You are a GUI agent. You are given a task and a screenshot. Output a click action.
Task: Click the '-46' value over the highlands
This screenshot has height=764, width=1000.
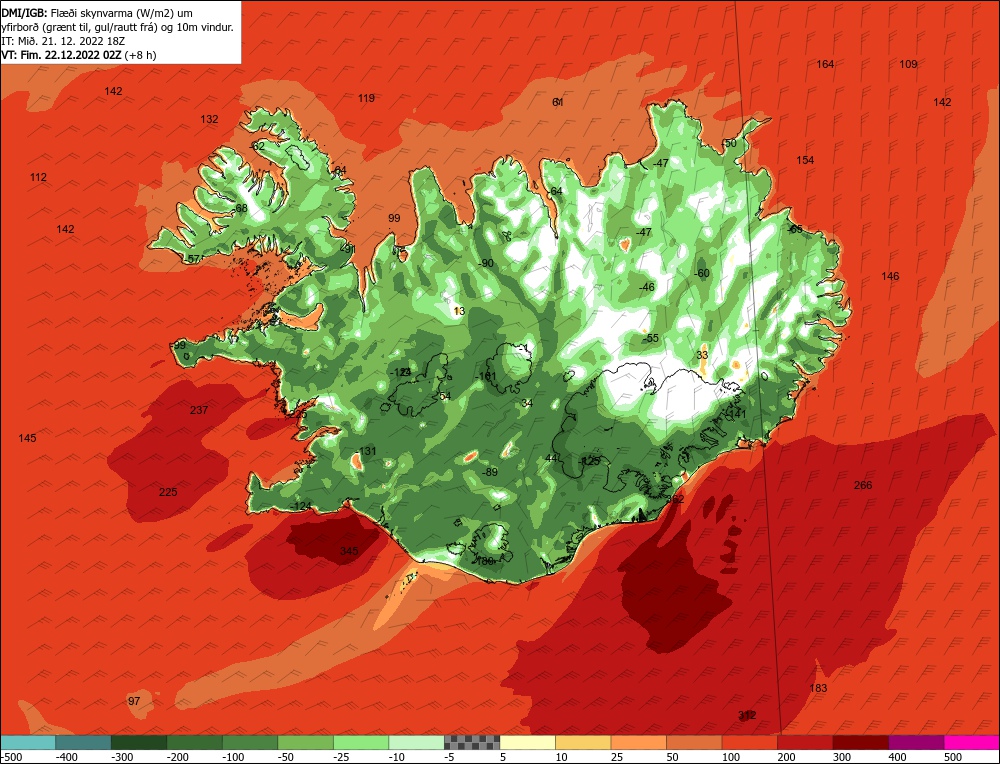click(647, 287)
